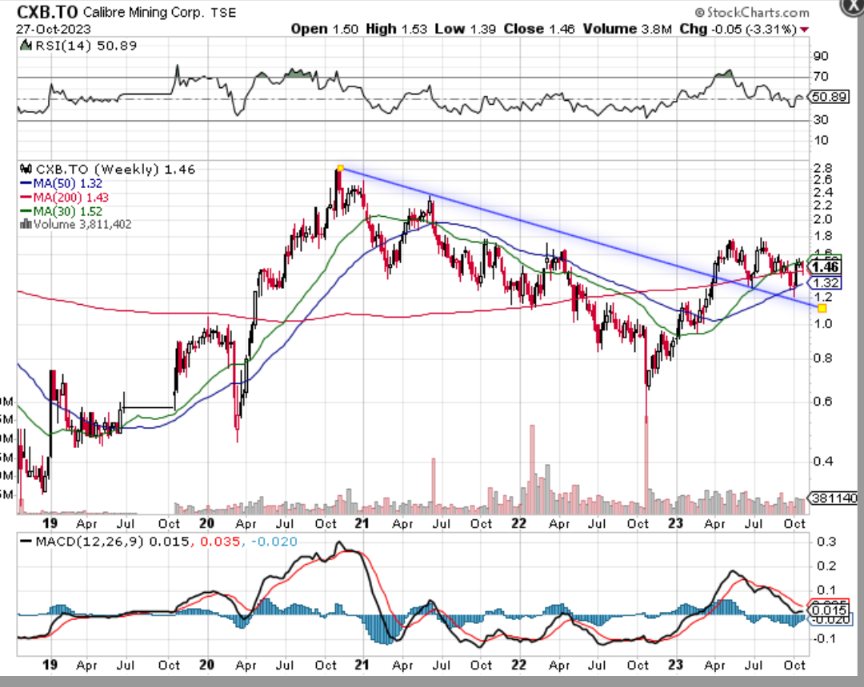
Task: Click the TSE exchange label
Action: (x=223, y=13)
